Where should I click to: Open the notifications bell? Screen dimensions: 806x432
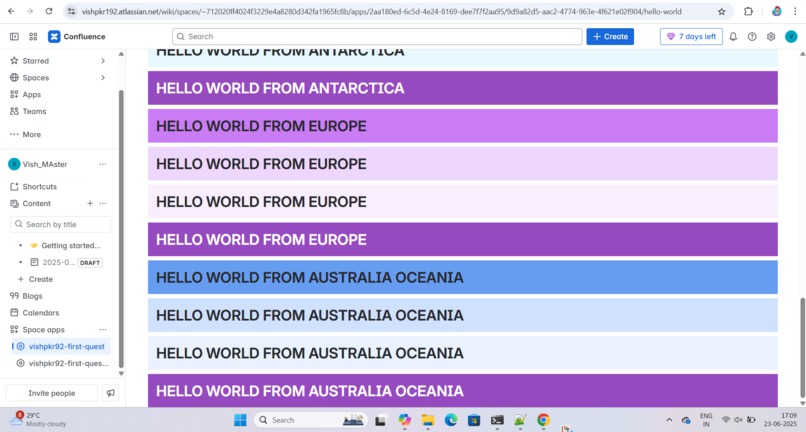(733, 37)
